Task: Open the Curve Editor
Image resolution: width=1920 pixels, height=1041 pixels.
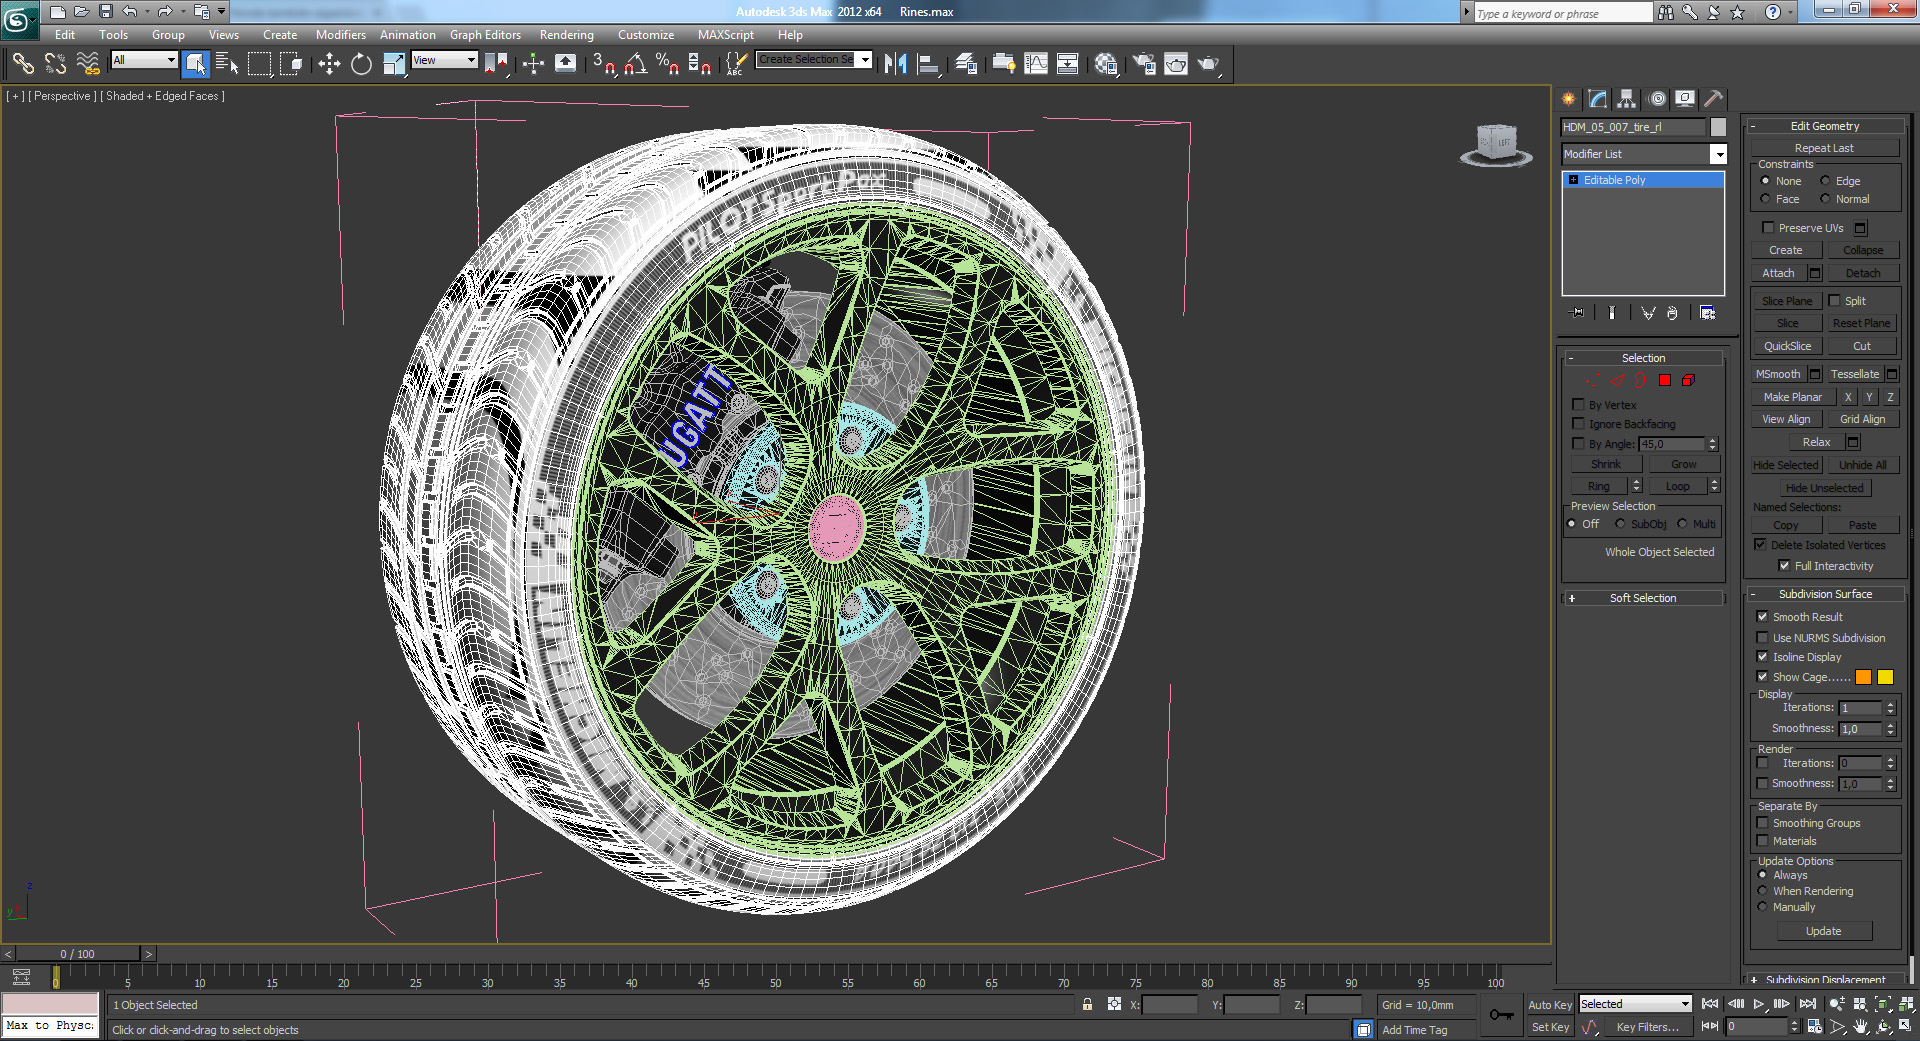Action: pos(1036,64)
